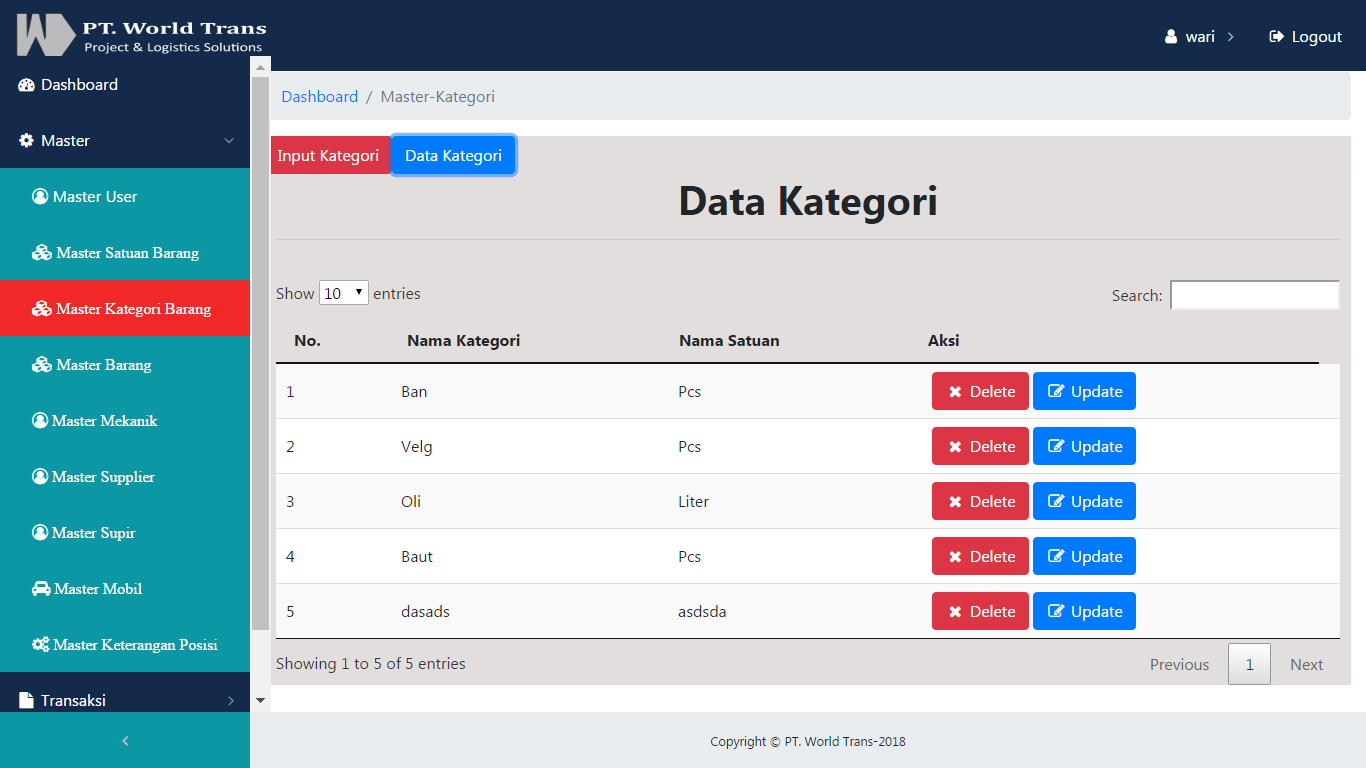The image size is (1366, 768).
Task: Switch to the Input Kategori tab
Action: coord(328,156)
